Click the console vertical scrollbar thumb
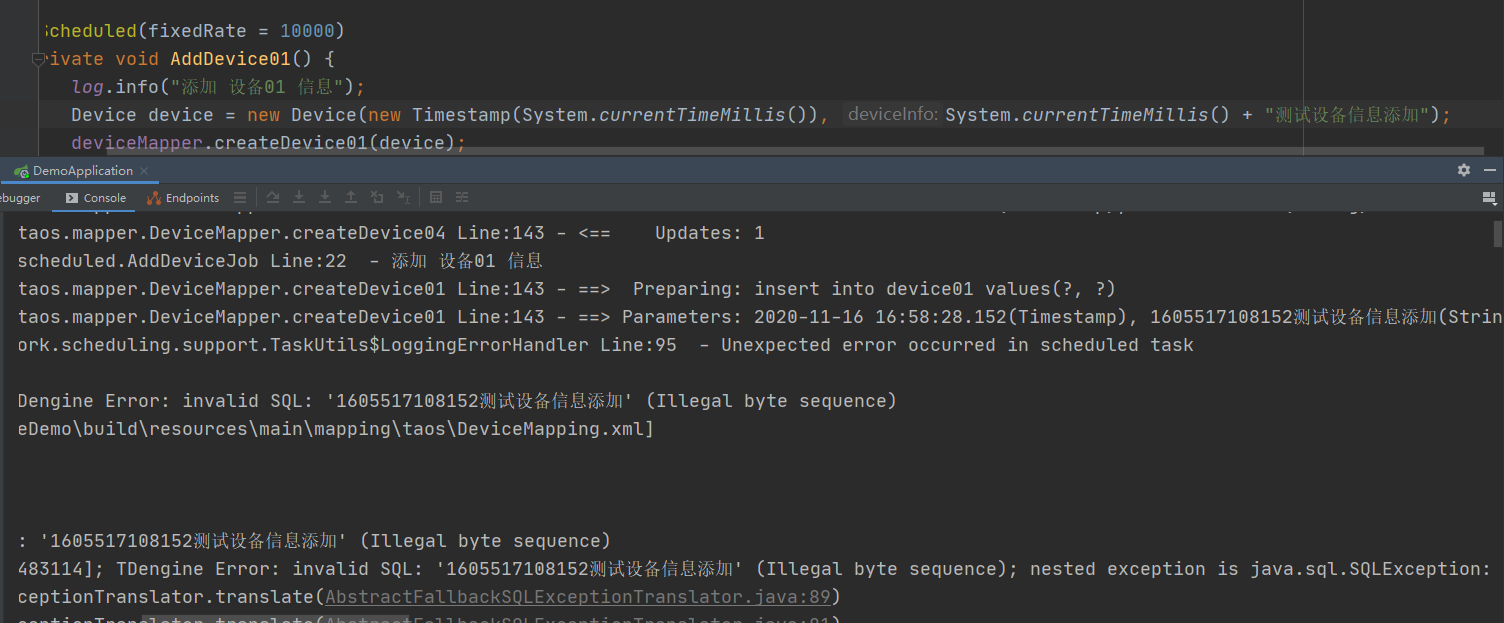 pyautogui.click(x=1497, y=235)
